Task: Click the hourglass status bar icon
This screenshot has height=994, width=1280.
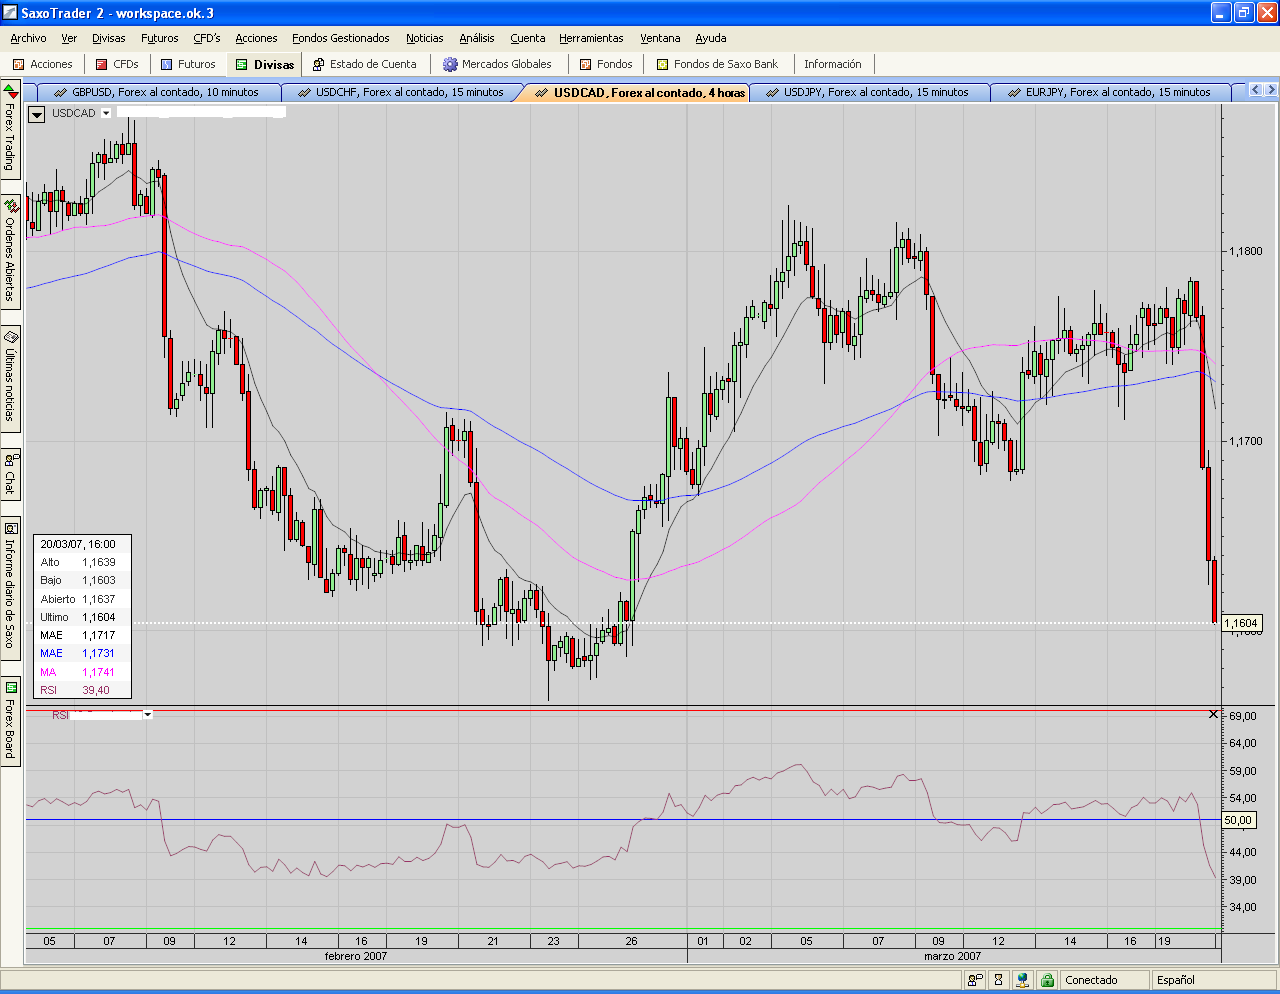Action: click(998, 980)
